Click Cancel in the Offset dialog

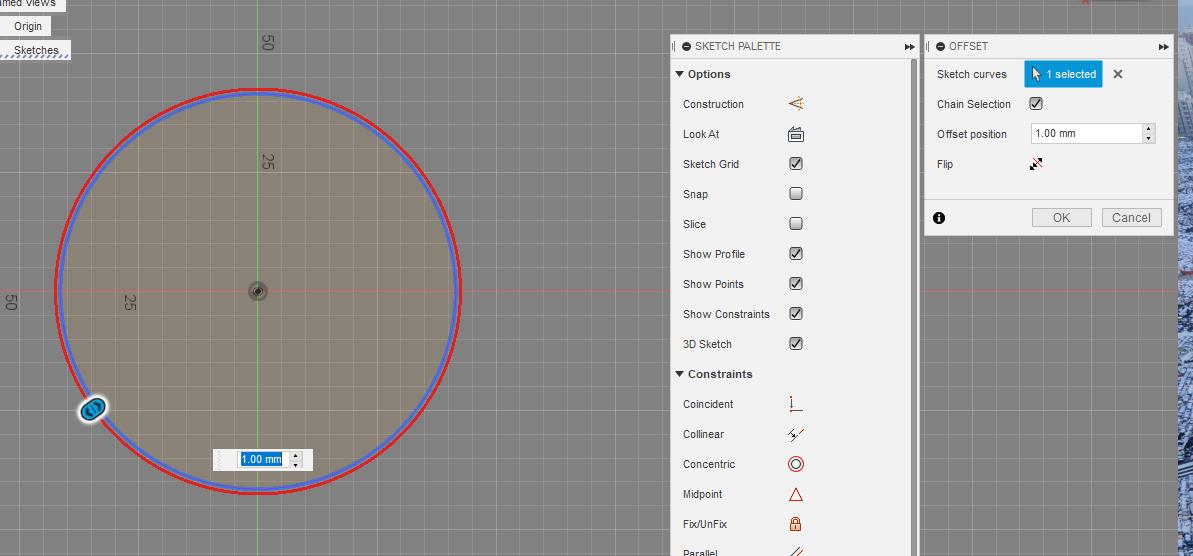click(1131, 218)
